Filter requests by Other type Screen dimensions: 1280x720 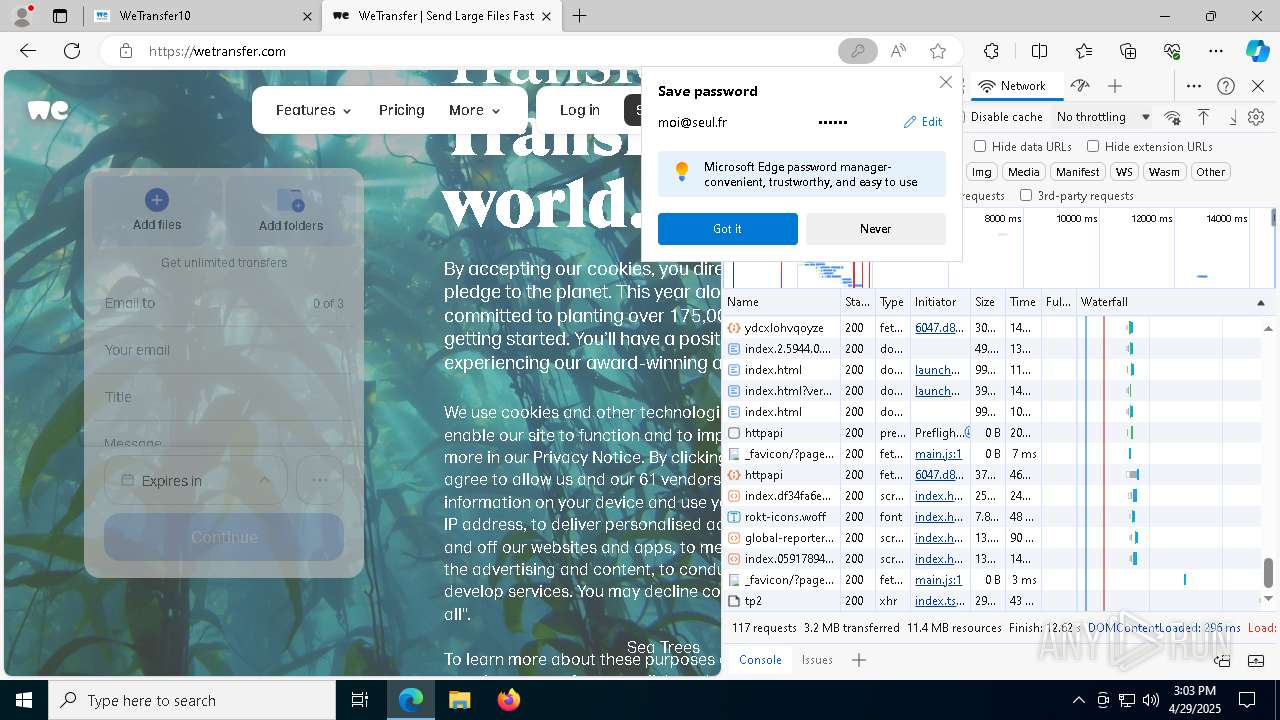point(1211,172)
